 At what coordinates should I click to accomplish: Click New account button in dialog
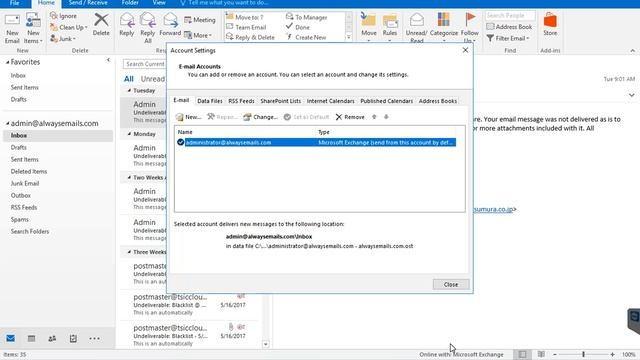click(x=188, y=117)
